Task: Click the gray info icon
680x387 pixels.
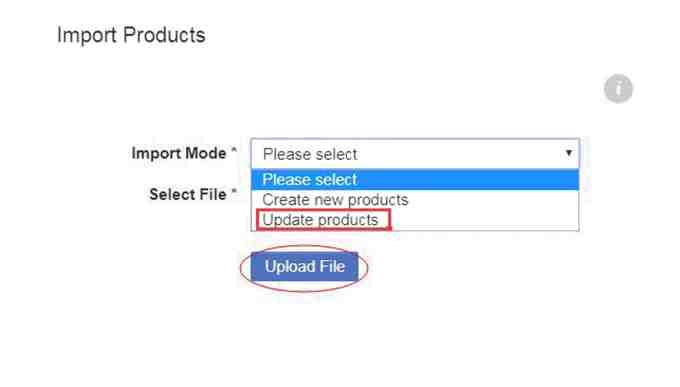Action: tap(618, 89)
